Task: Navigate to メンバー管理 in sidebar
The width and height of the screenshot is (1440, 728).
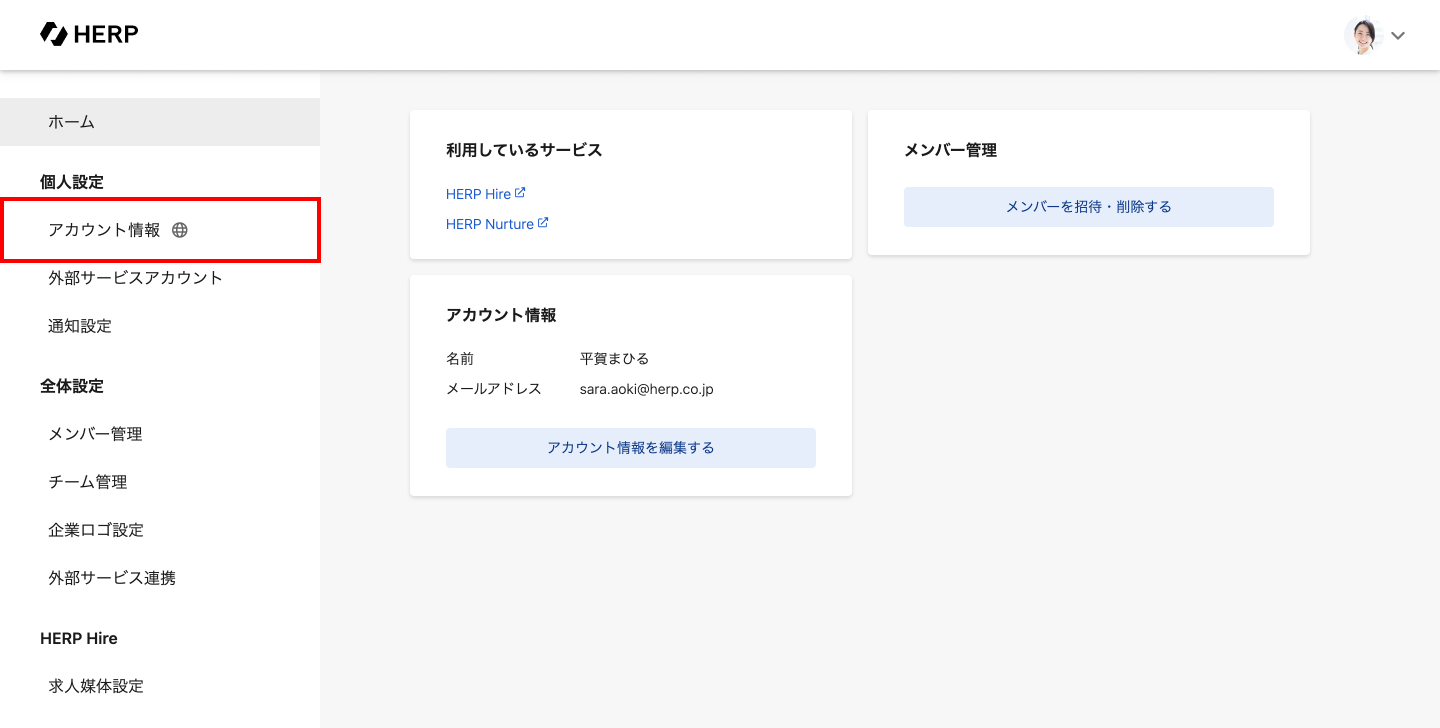Action: [95, 434]
